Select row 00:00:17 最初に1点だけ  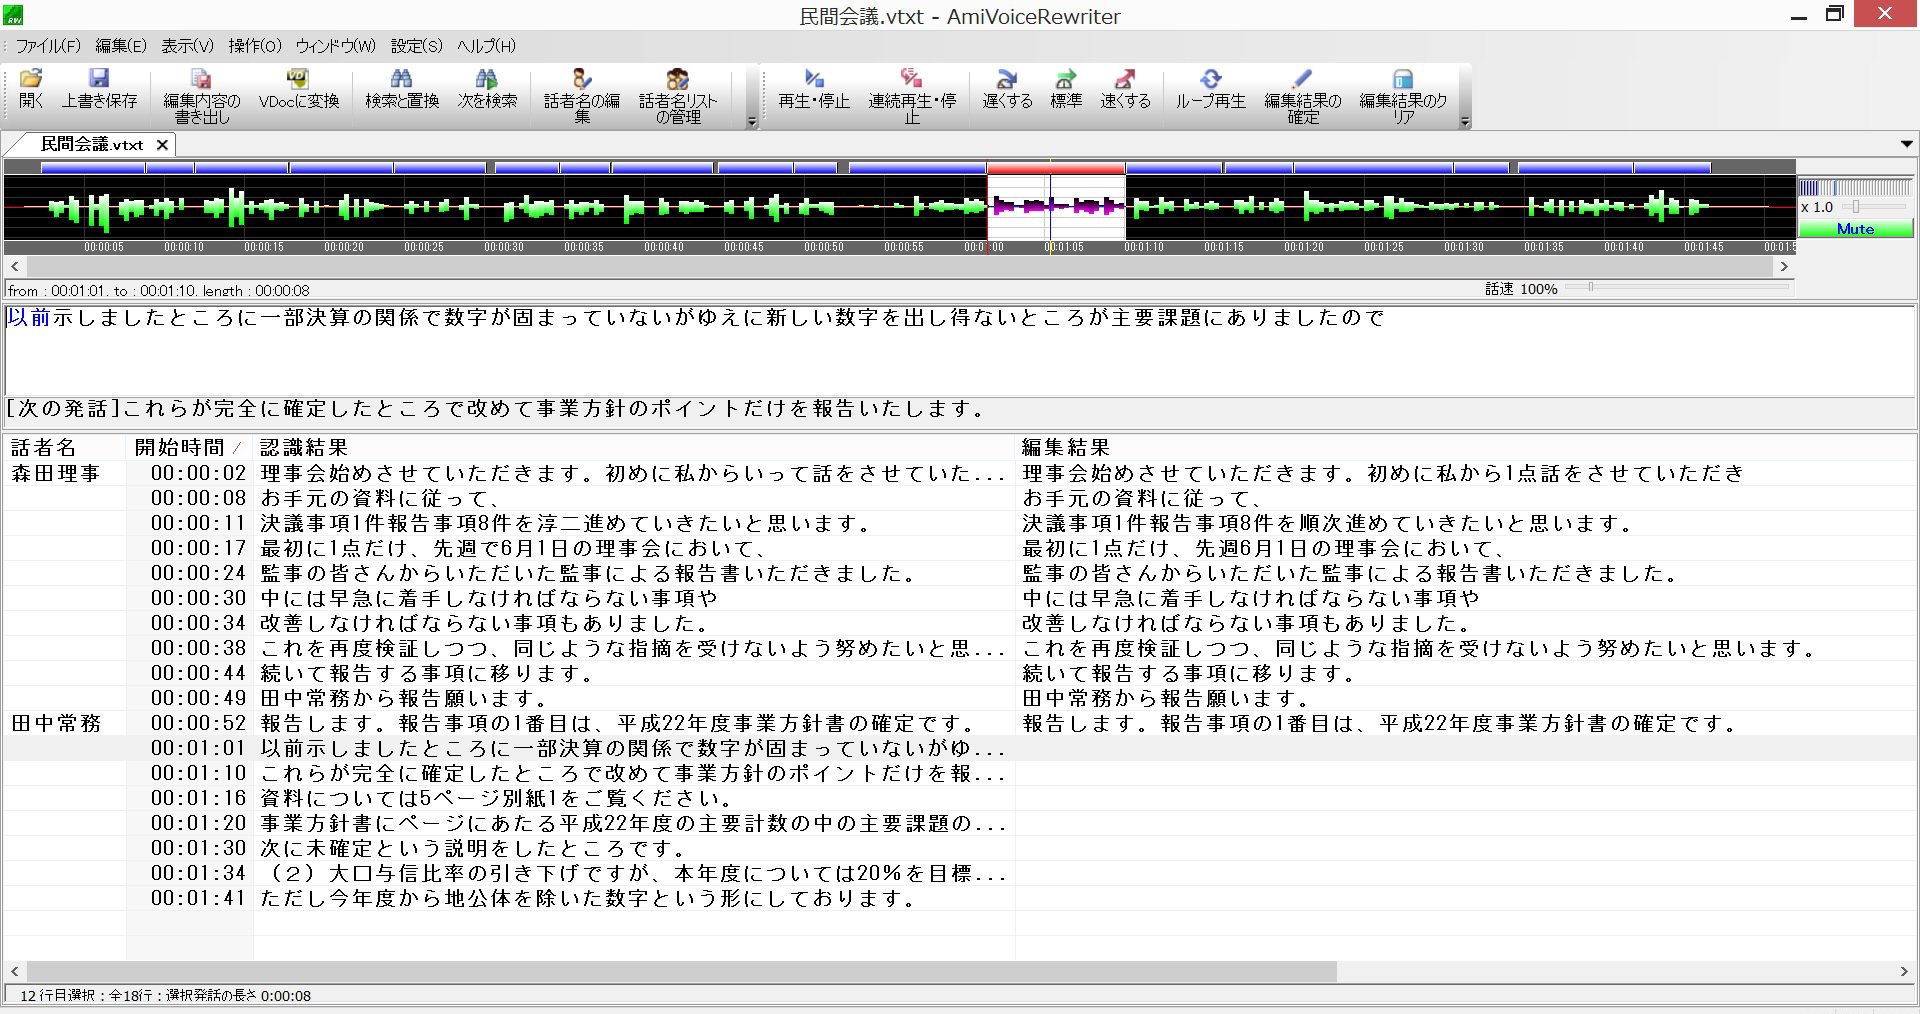pyautogui.click(x=960, y=548)
